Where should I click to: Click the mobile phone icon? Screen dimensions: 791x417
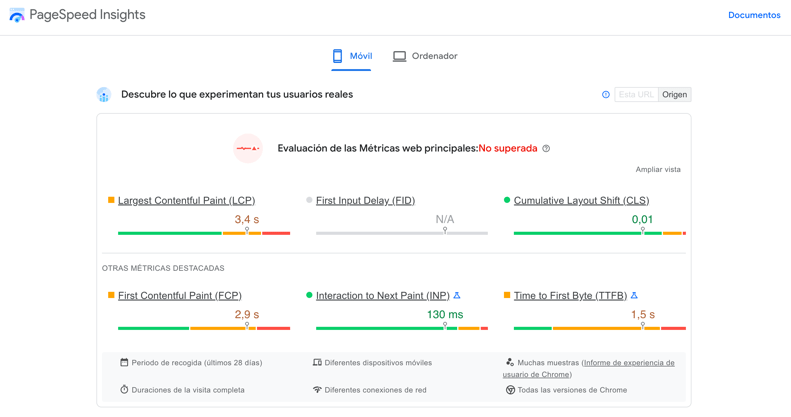point(337,56)
